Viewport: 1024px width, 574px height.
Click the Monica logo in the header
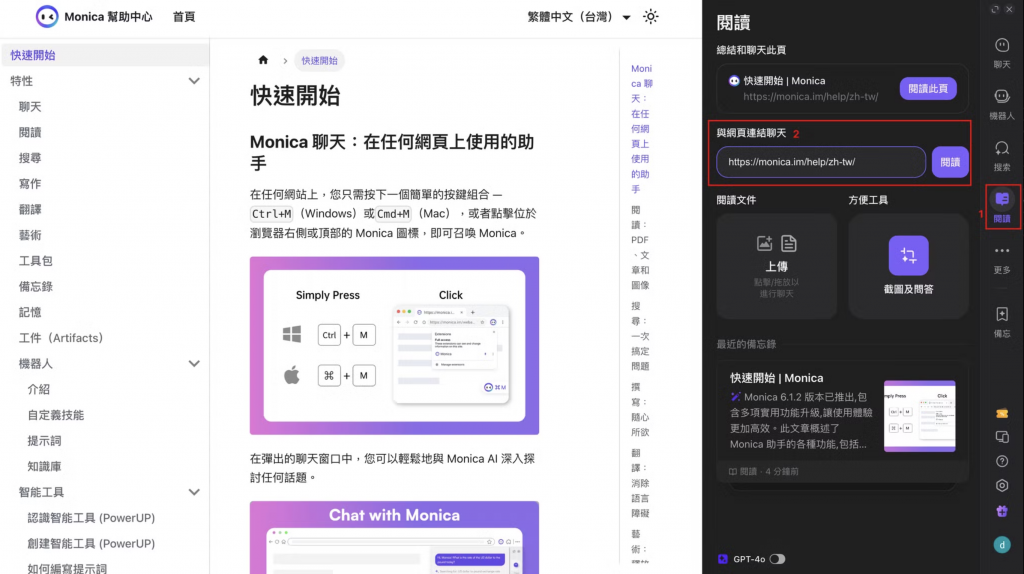tap(47, 16)
